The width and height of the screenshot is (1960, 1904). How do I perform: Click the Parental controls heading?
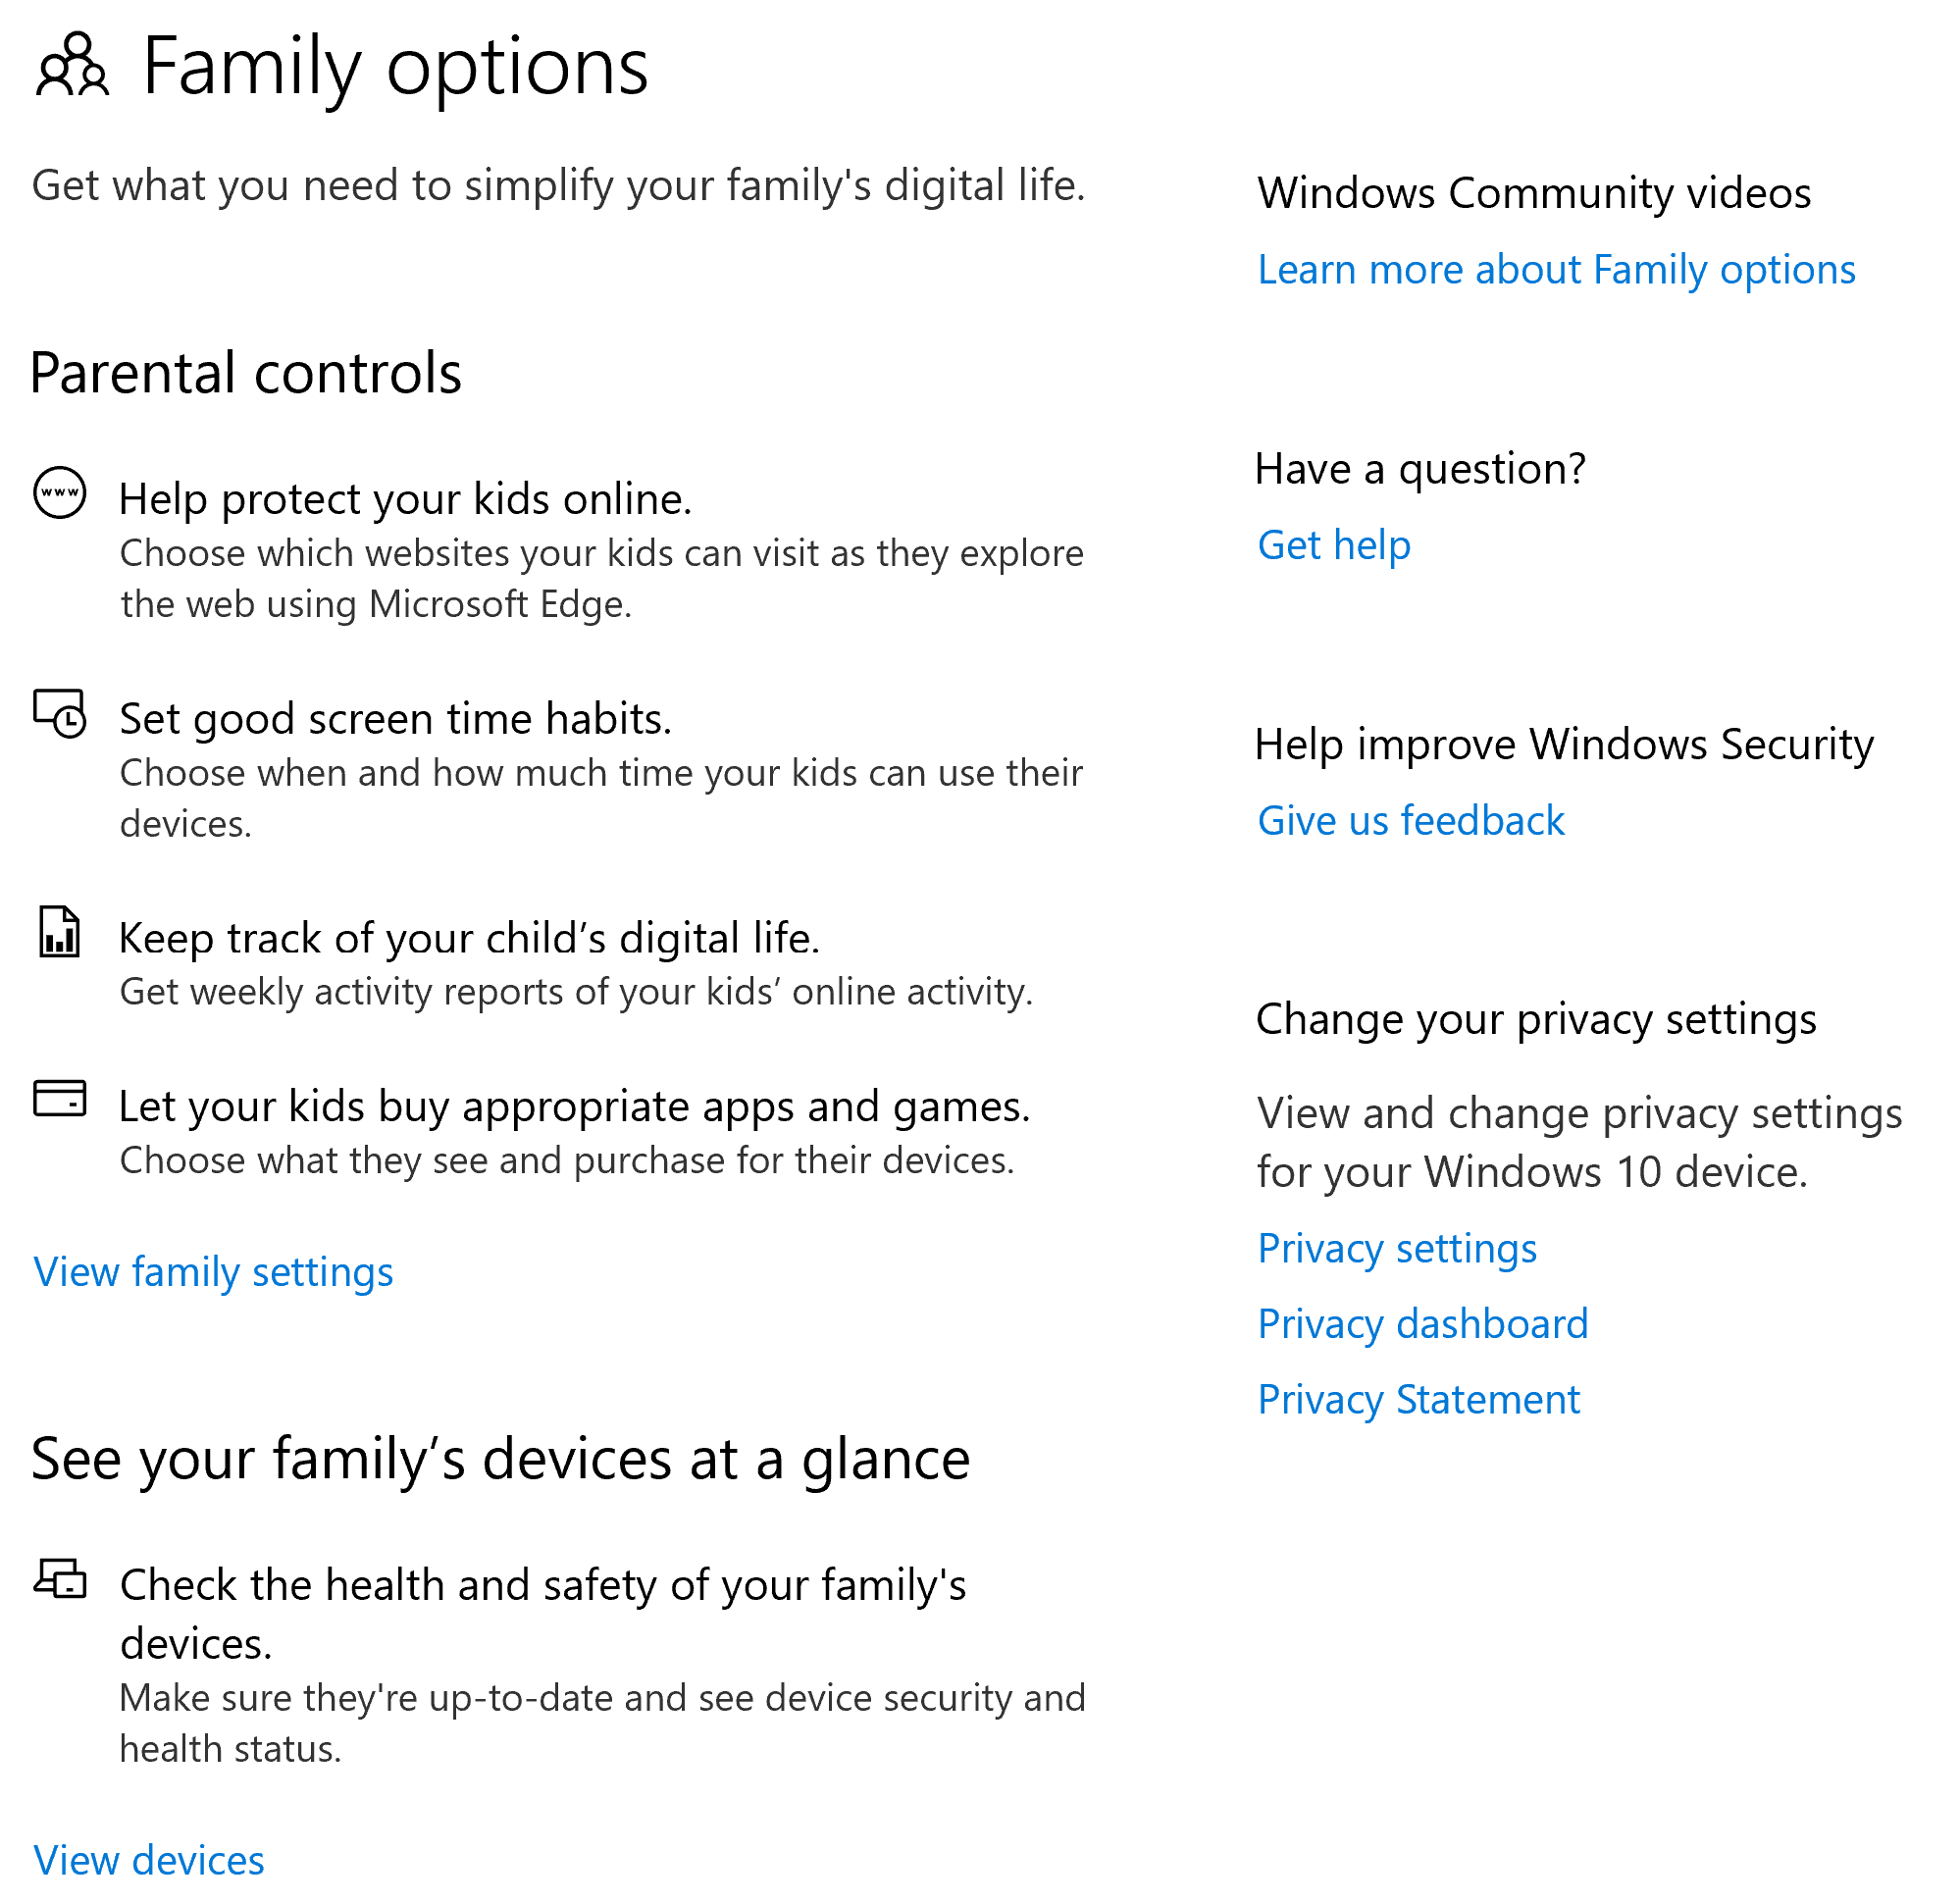(246, 373)
